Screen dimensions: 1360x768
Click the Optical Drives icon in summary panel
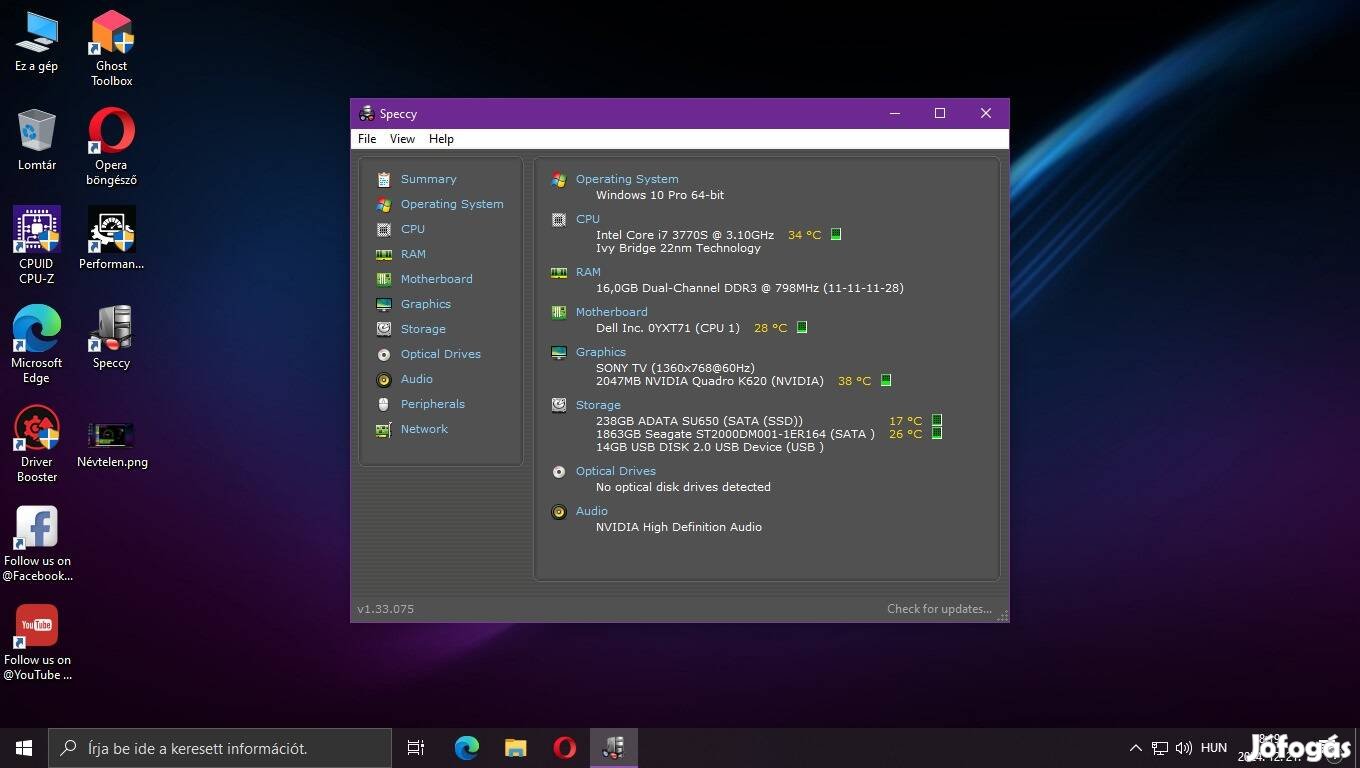tap(559, 471)
